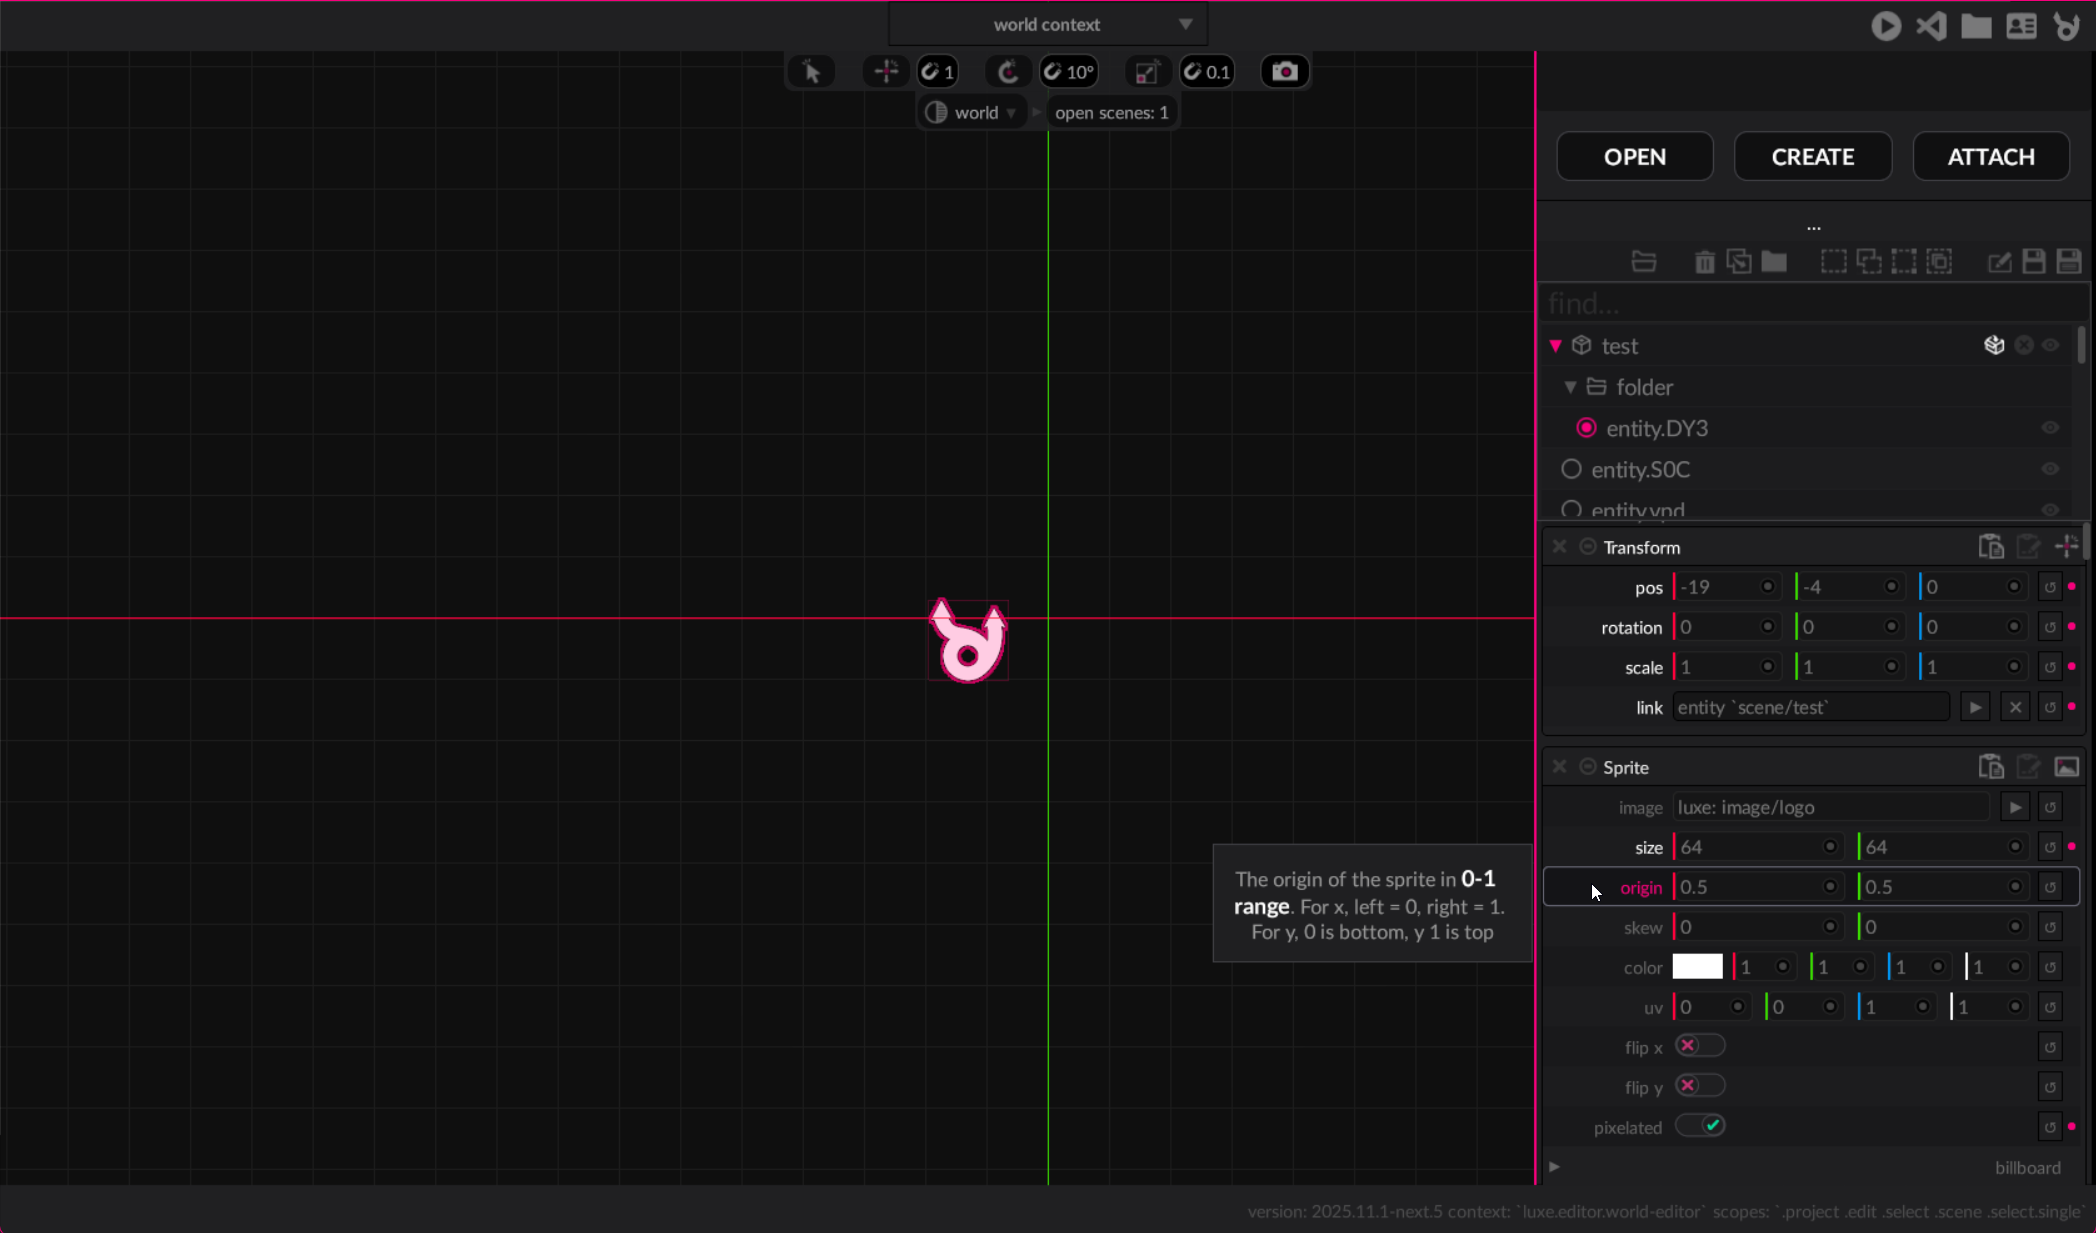Activate the scale tool
2096x1233 pixels.
[x=1146, y=72]
